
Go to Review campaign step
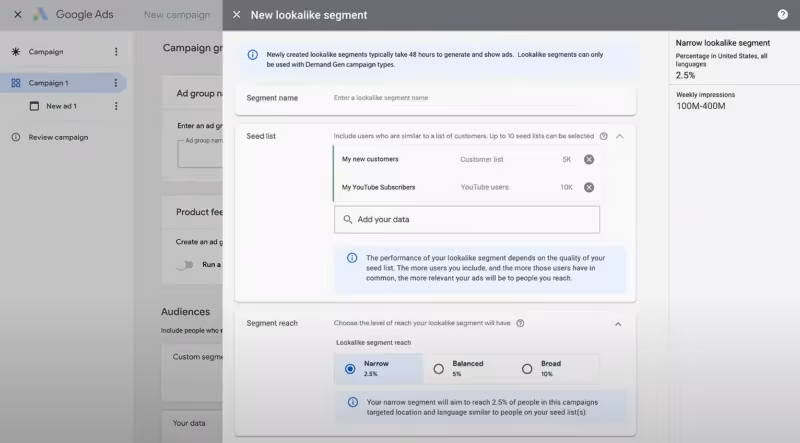pyautogui.click(x=58, y=137)
